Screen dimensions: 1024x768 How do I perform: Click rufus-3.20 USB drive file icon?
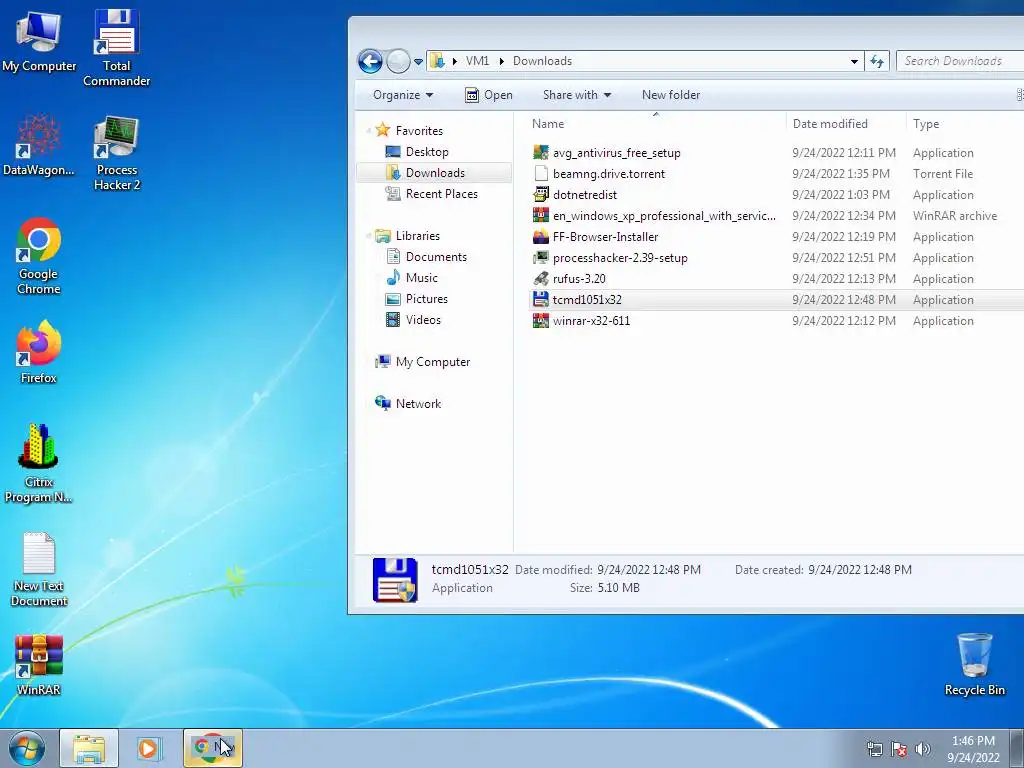pos(541,279)
